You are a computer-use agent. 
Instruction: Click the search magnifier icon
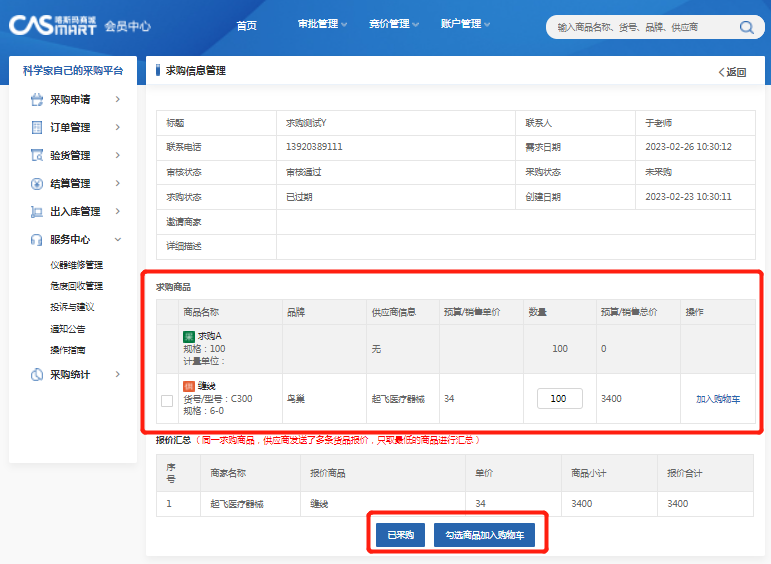pos(746,27)
